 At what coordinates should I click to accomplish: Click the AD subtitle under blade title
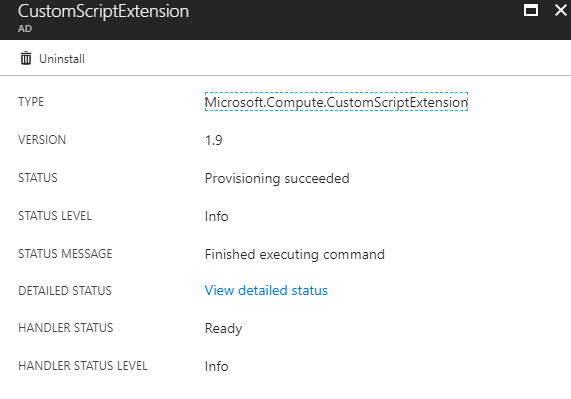[x=25, y=29]
